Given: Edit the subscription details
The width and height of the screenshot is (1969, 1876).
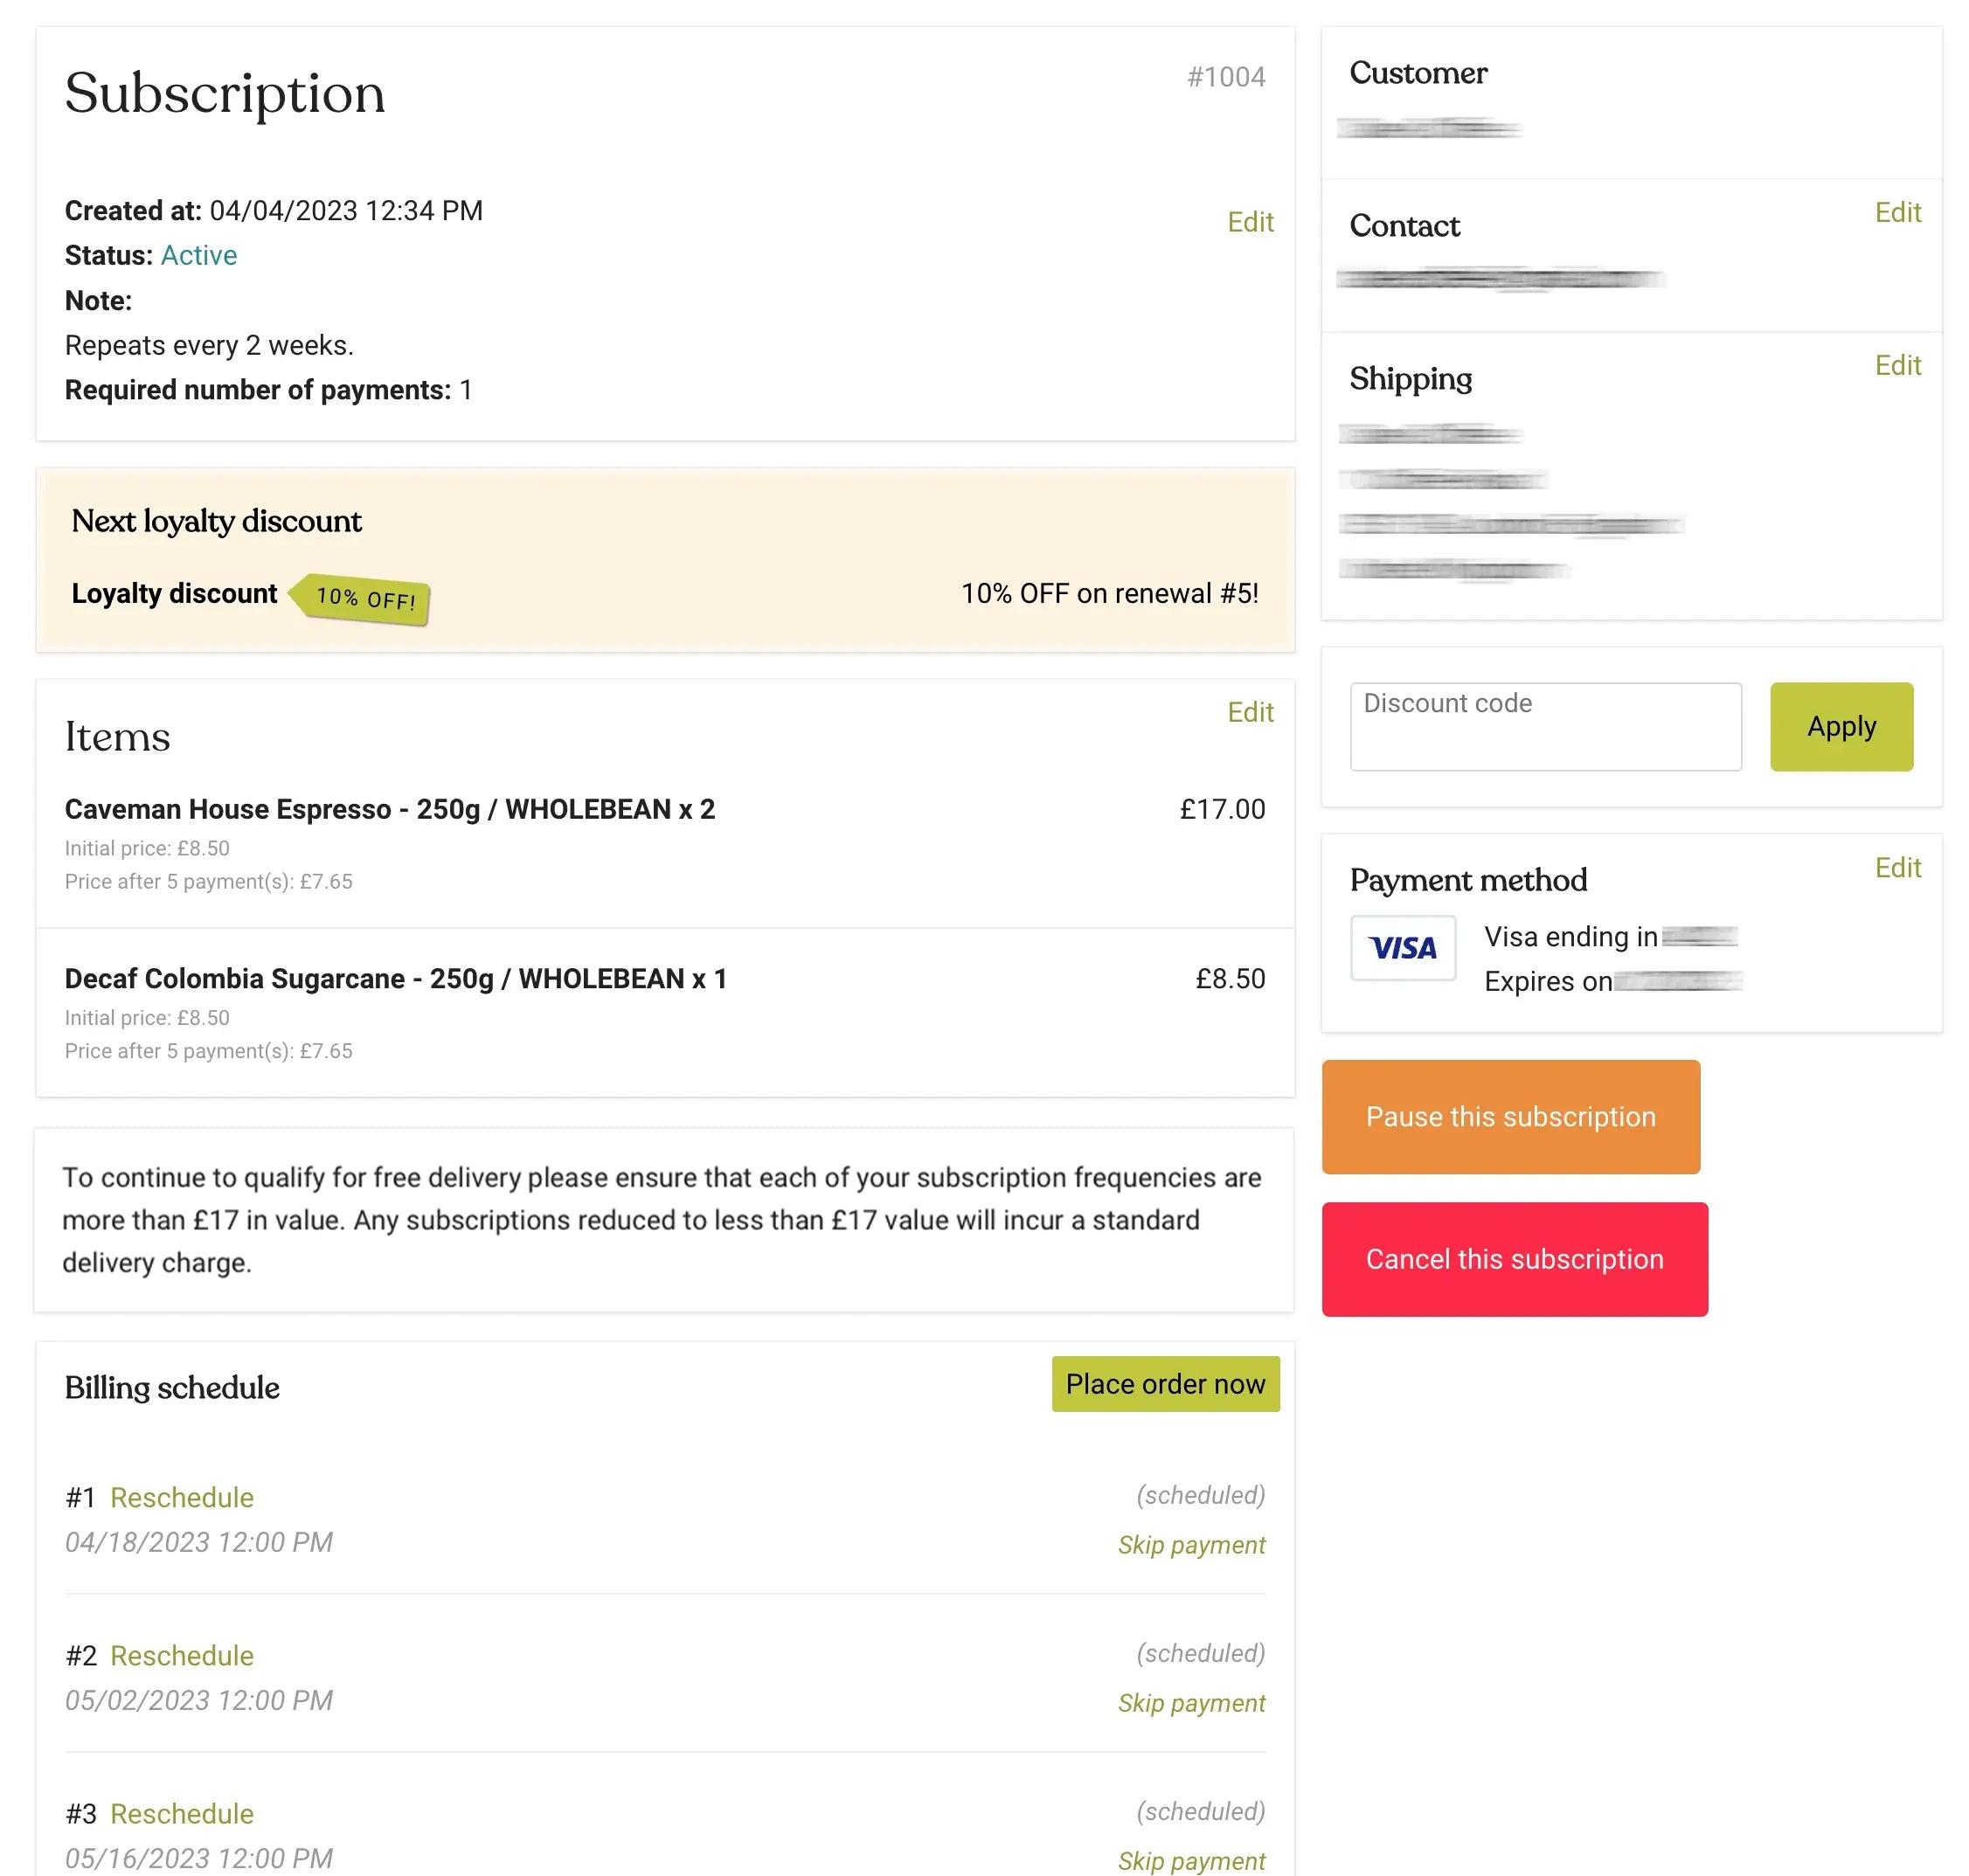Looking at the screenshot, I should click(1249, 222).
